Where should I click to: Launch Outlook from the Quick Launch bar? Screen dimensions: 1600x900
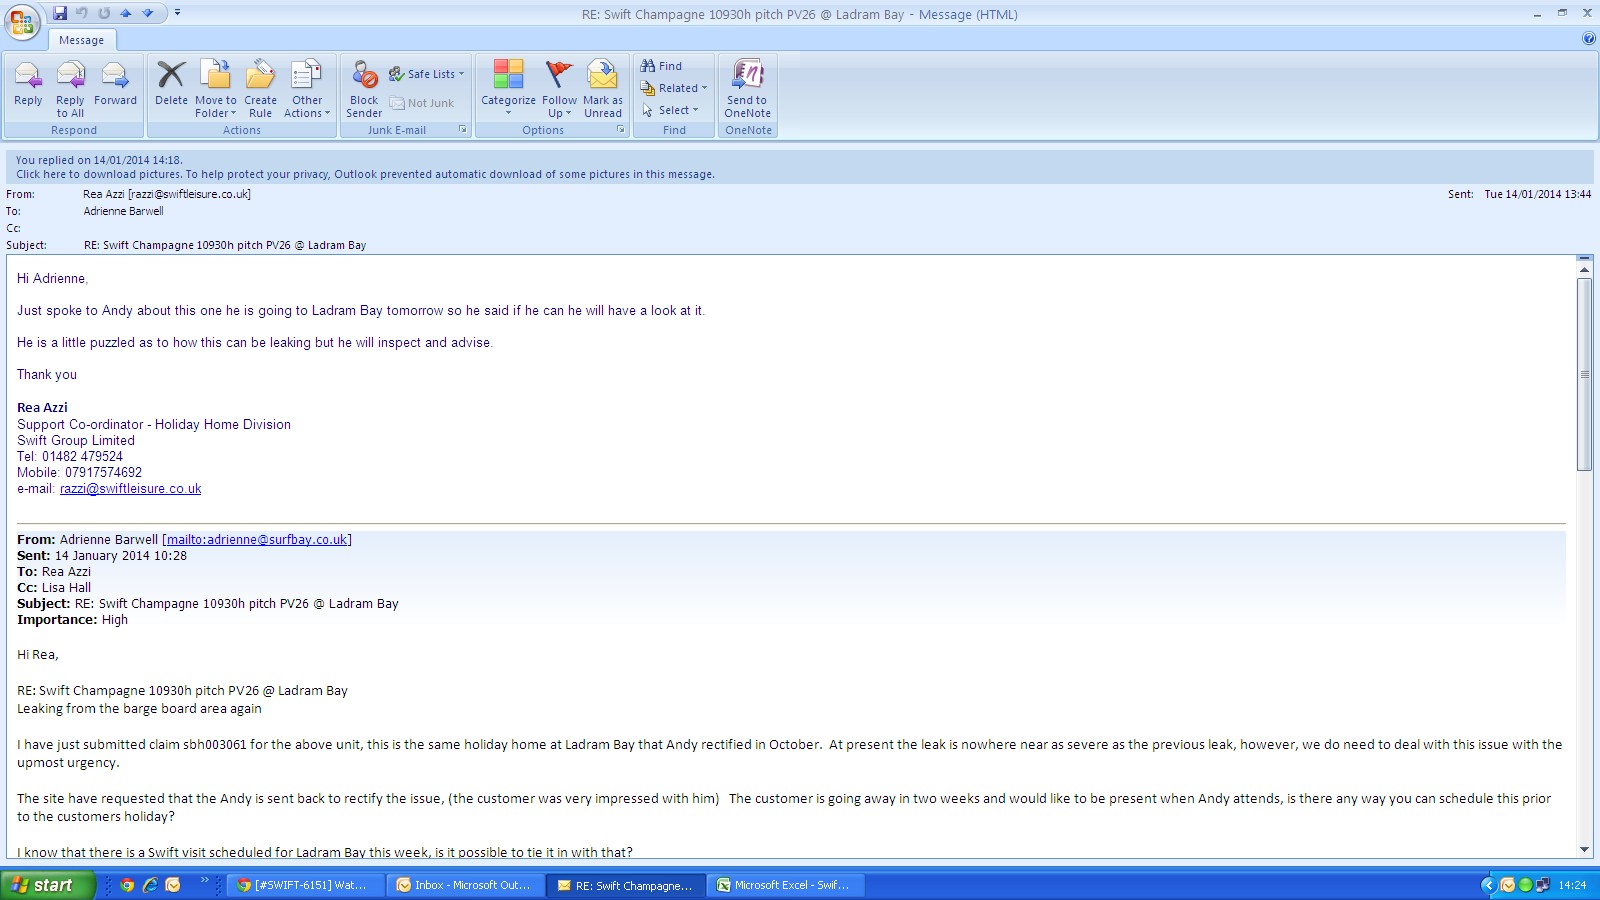(x=173, y=885)
